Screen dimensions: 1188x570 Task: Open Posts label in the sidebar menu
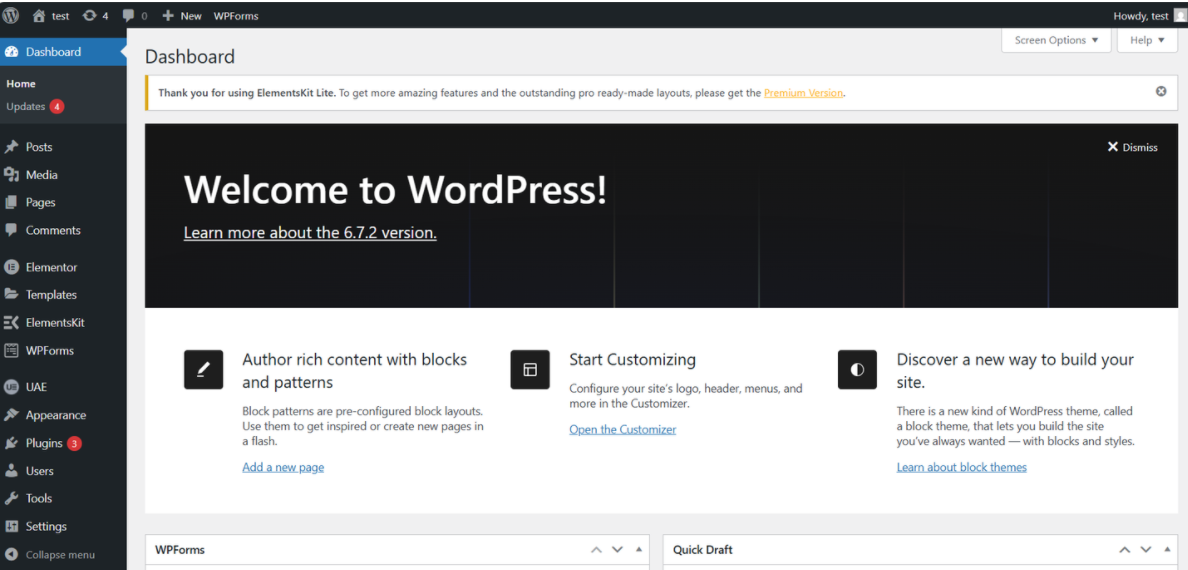(39, 147)
